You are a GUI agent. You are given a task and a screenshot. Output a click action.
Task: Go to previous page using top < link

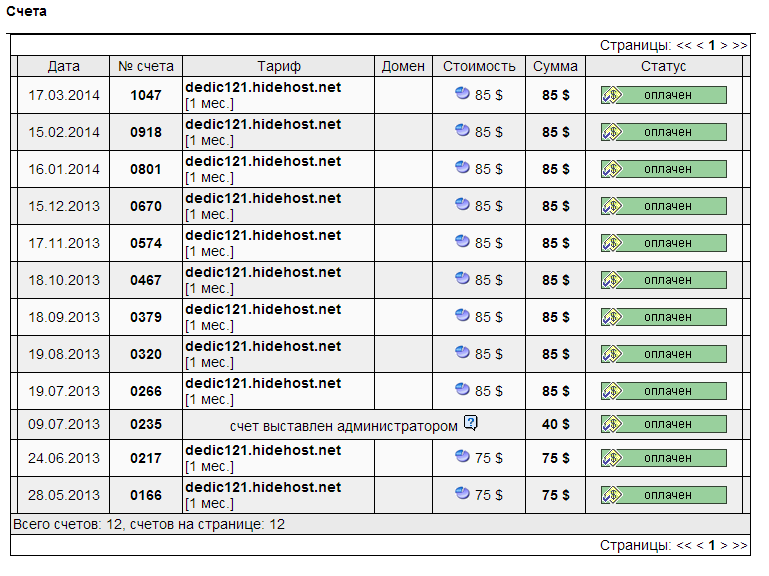(700, 46)
